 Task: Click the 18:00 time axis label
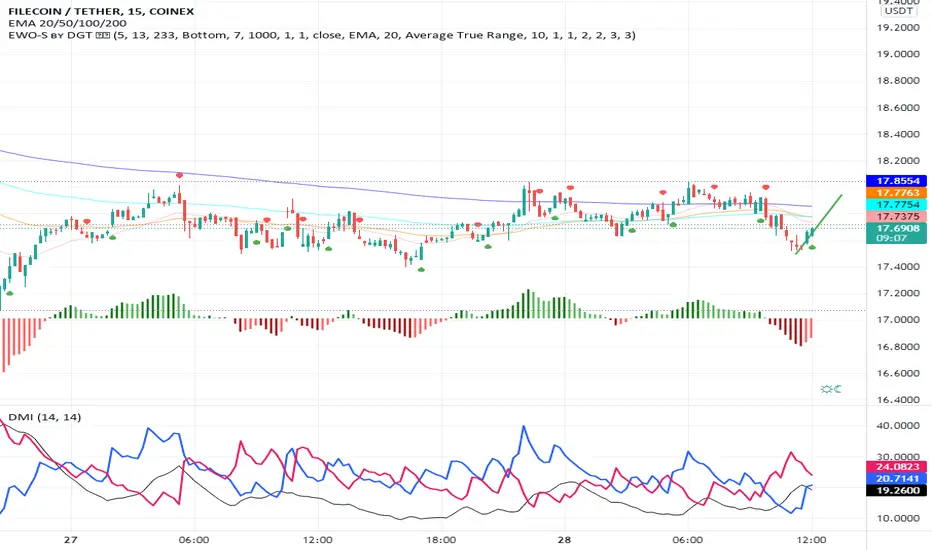tap(441, 540)
